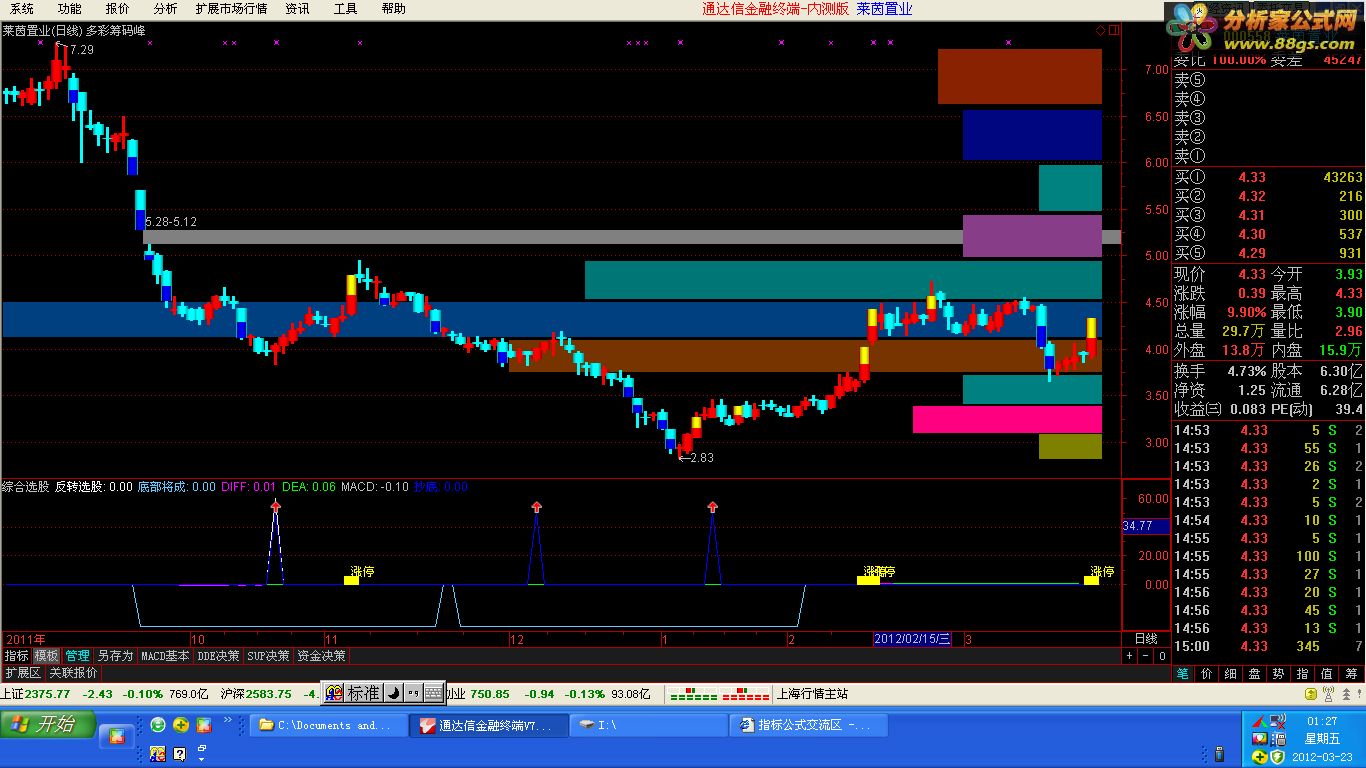The image size is (1366, 768).
Task: Open the 扩展市场行情 menu
Action: click(231, 9)
